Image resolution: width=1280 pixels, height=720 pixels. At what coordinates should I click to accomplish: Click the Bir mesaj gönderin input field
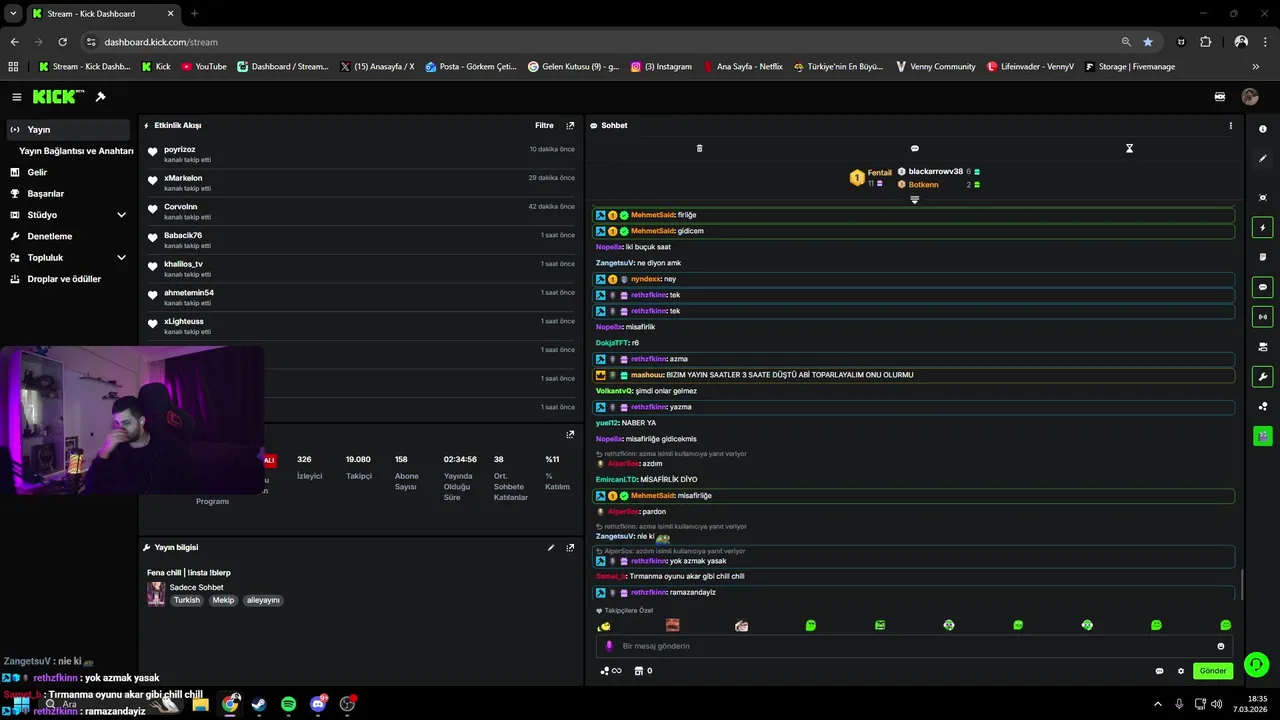913,646
